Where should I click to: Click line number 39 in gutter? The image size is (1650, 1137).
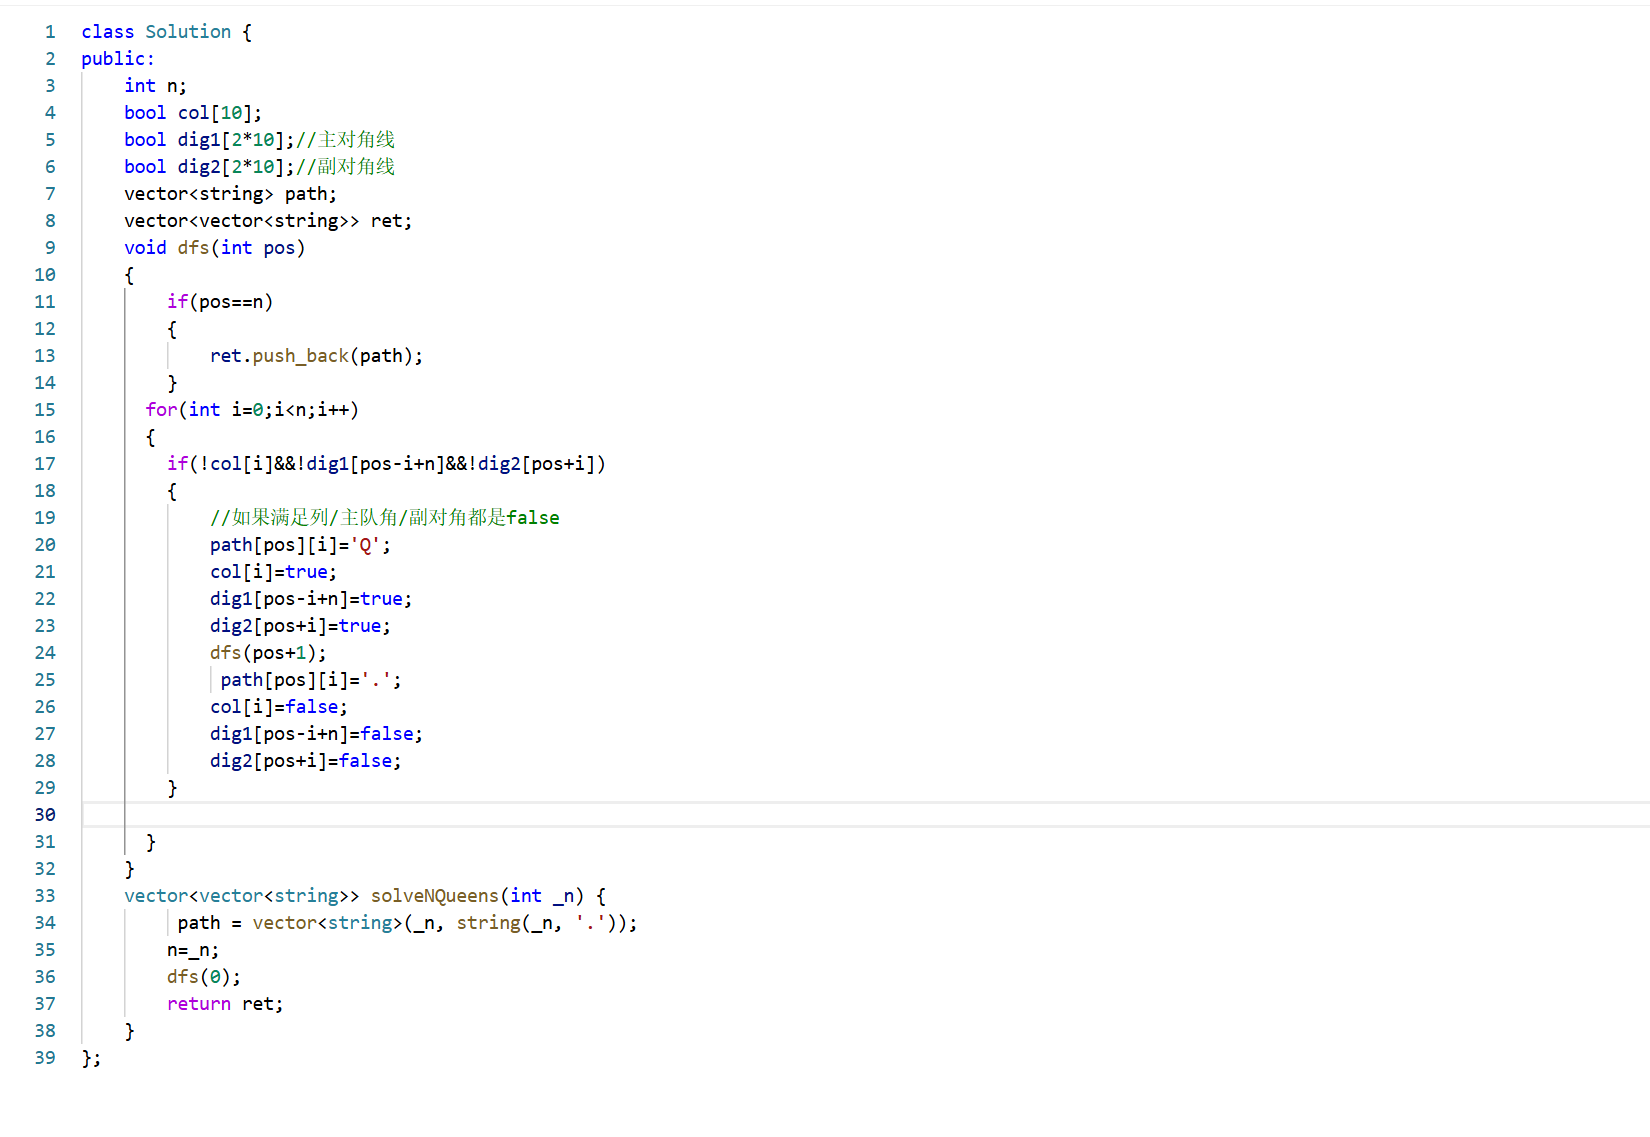pyautogui.click(x=45, y=1058)
